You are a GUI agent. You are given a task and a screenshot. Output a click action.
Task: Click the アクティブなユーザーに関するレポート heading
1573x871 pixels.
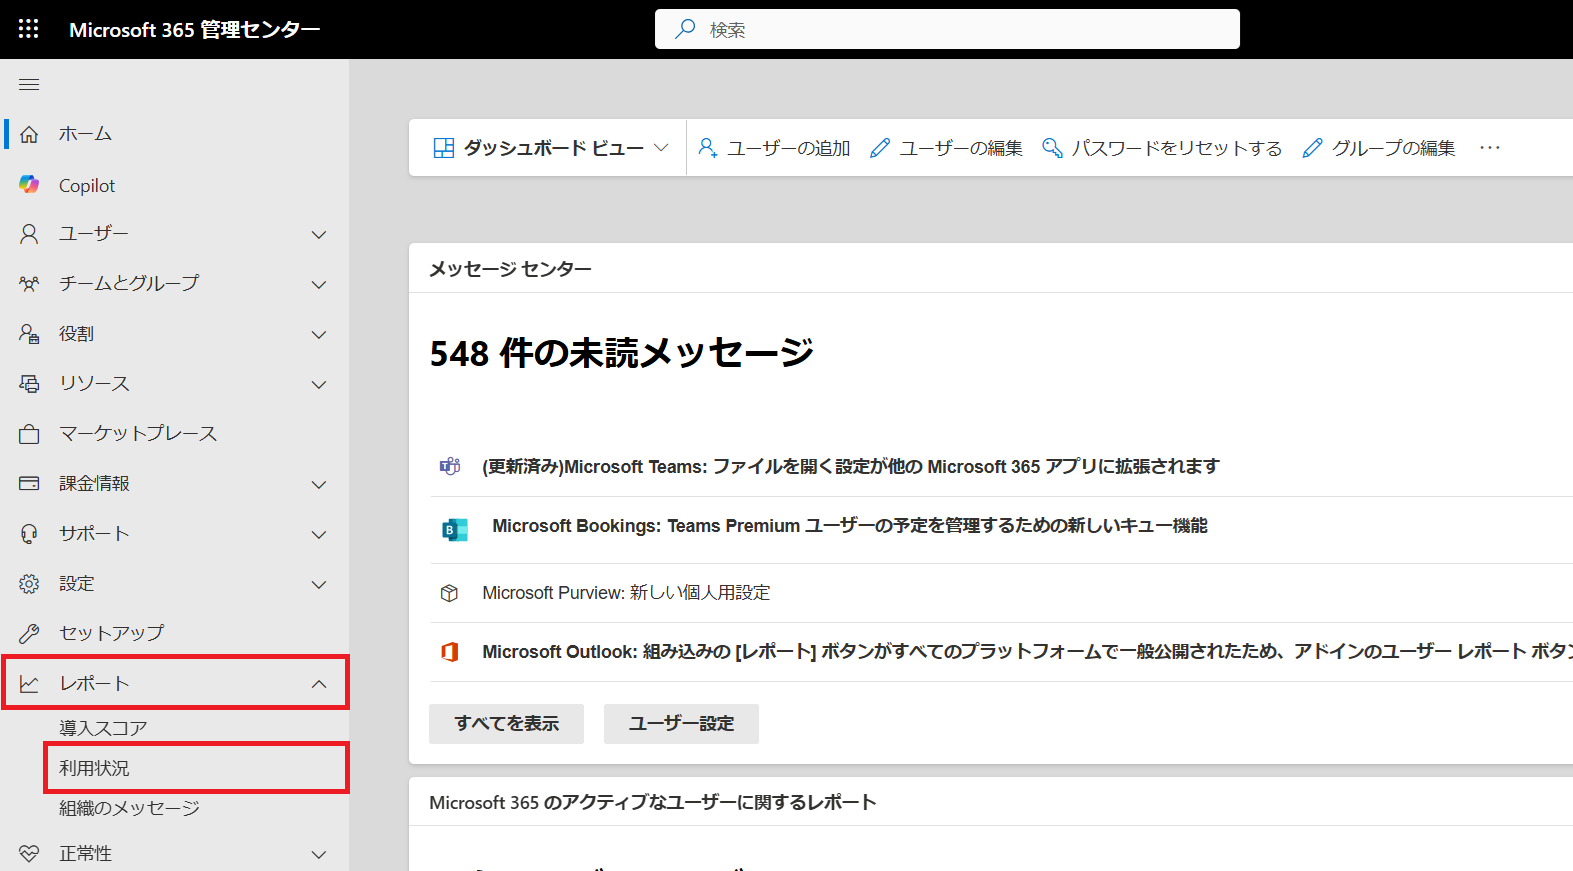pyautogui.click(x=653, y=803)
